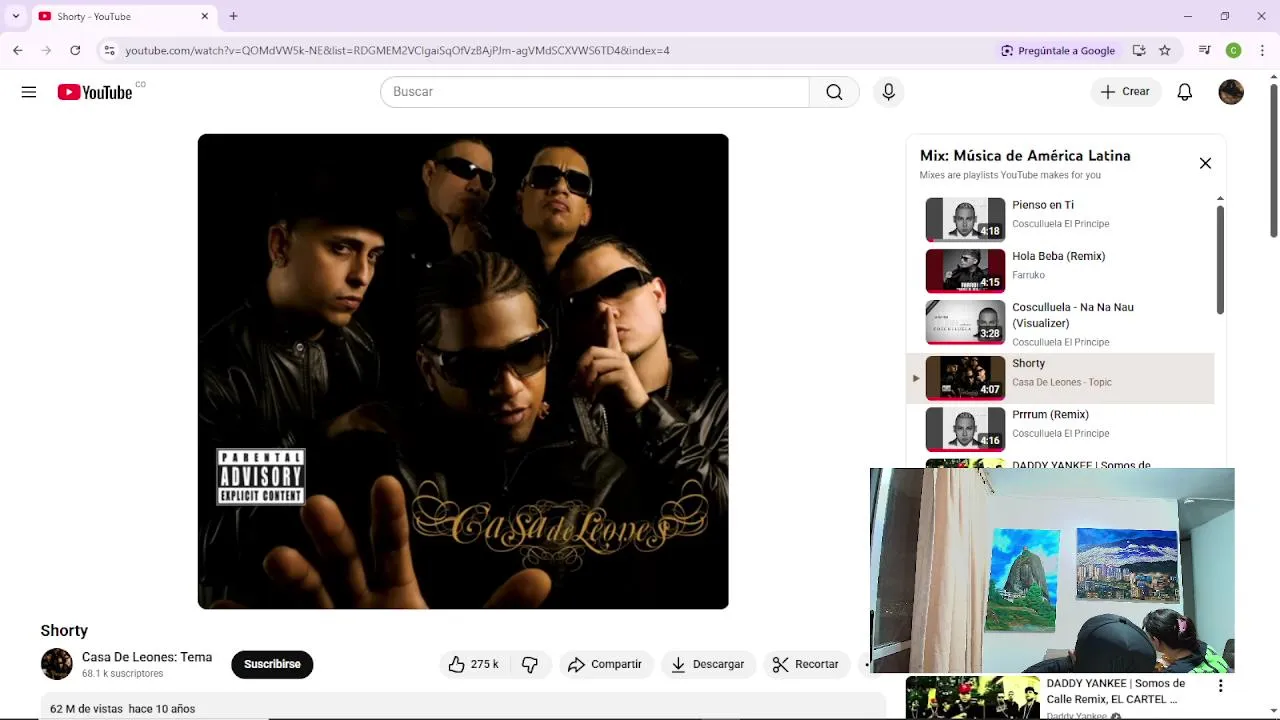
Task: Open a new browser tab
Action: (233, 16)
